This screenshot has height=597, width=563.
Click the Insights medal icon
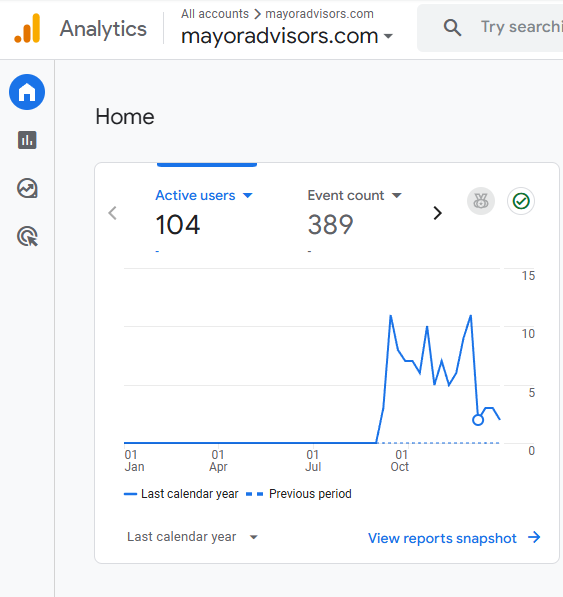481,201
